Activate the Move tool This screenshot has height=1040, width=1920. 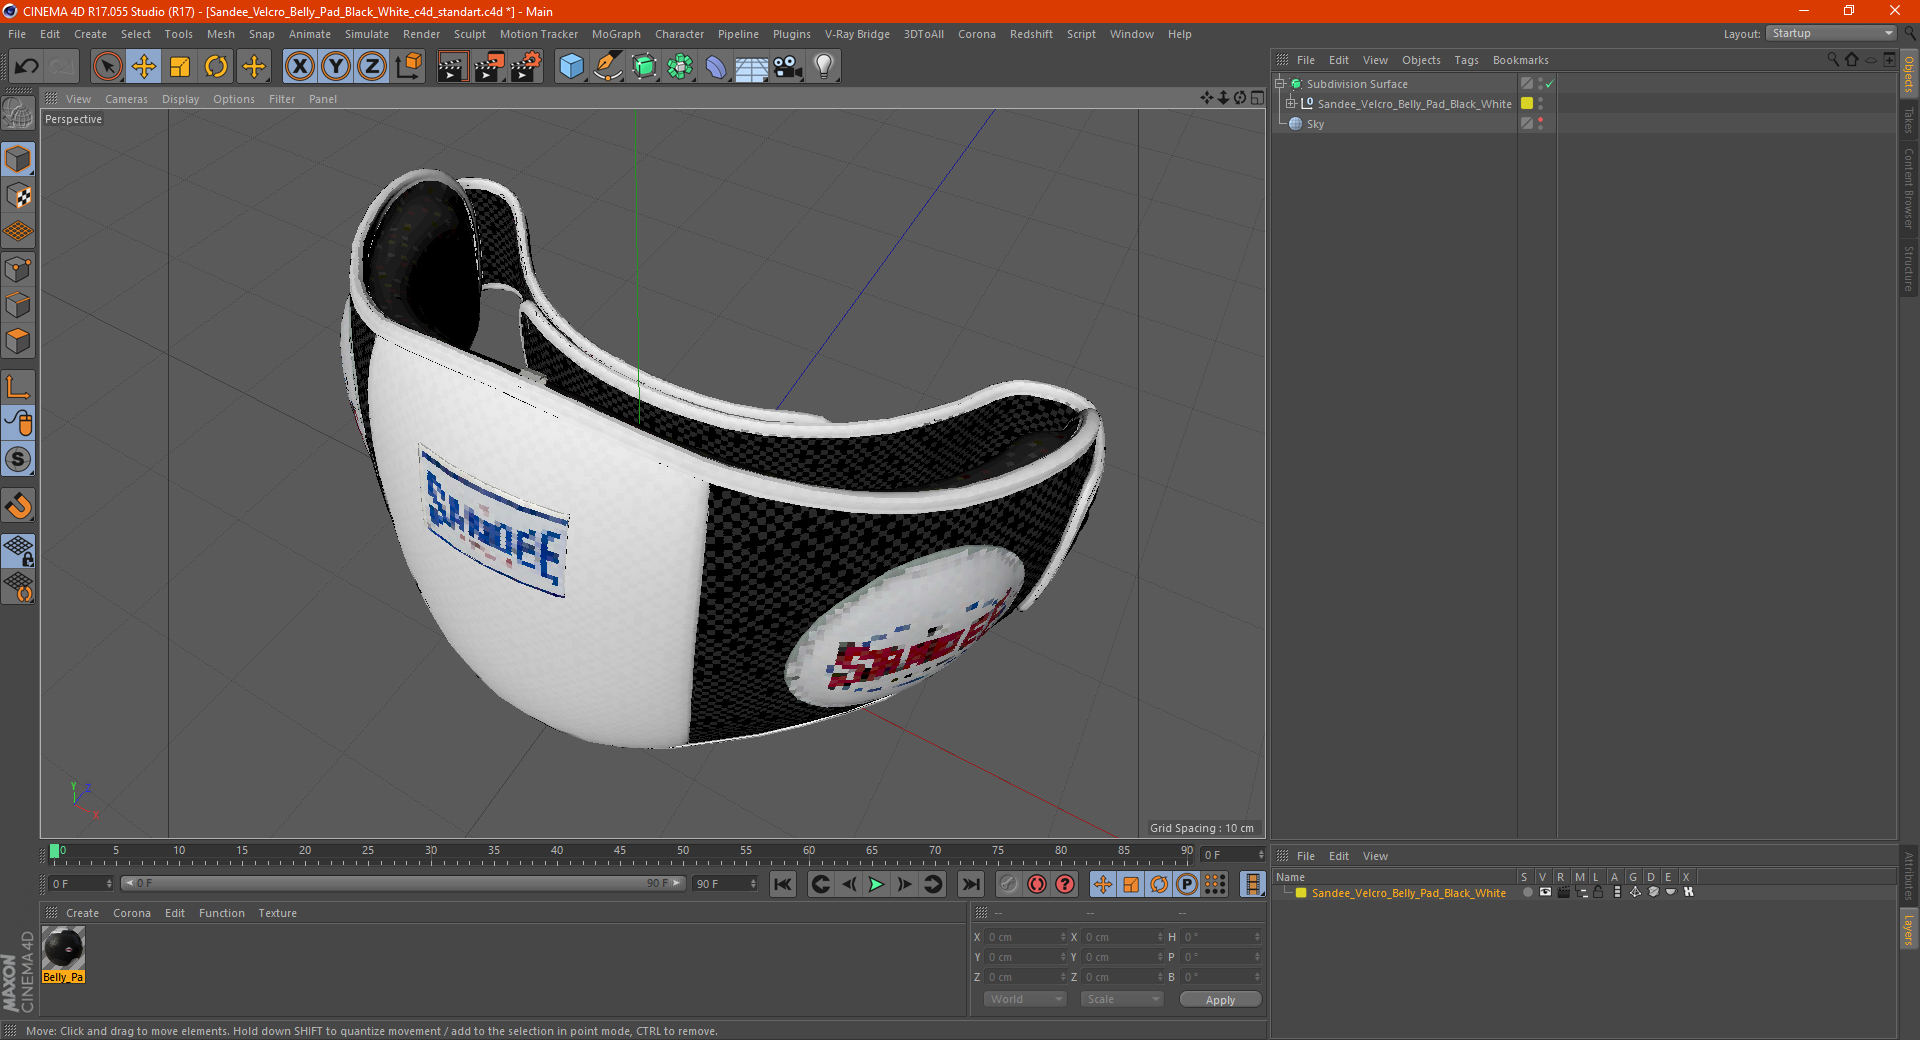(x=144, y=67)
